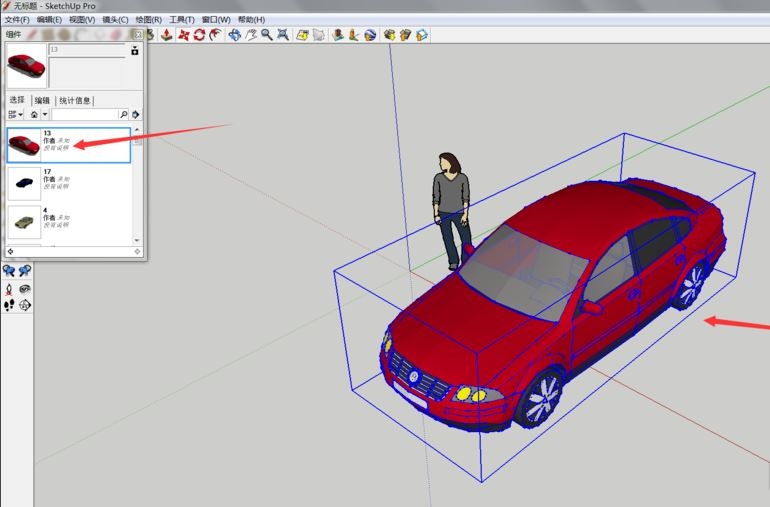
Task: Click the component description text box
Action: coord(87,73)
